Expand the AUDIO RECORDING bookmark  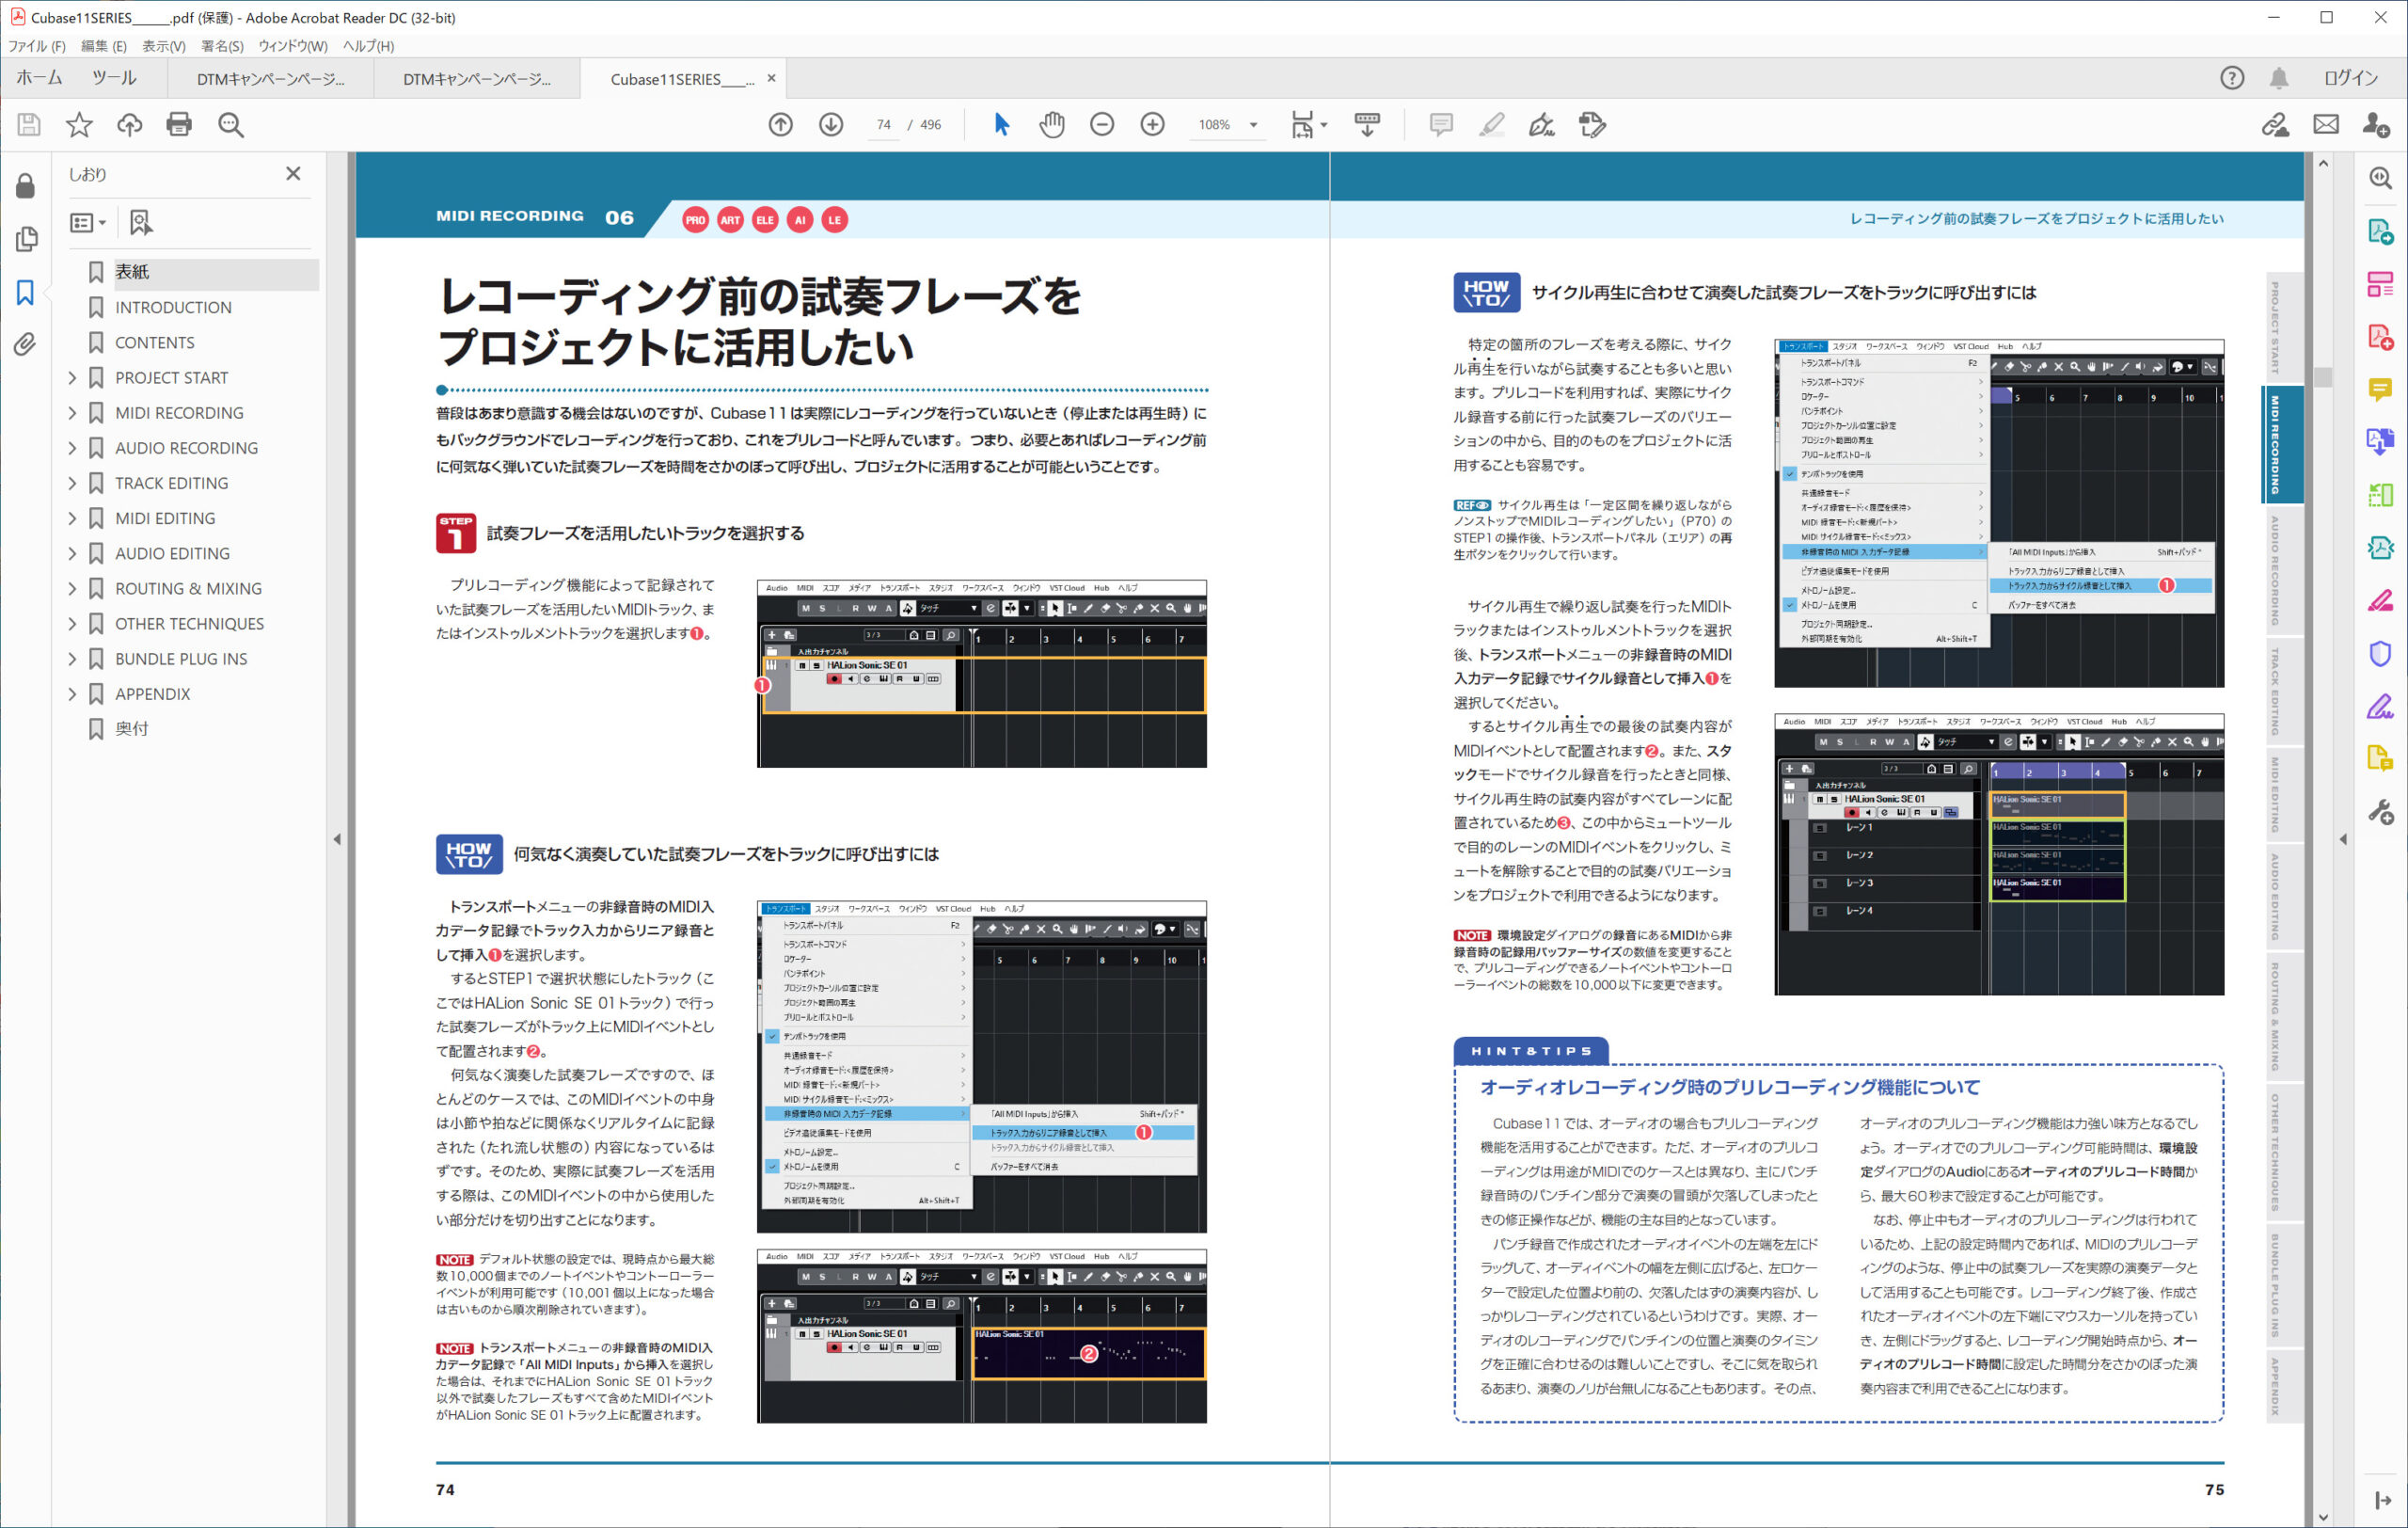tap(72, 448)
